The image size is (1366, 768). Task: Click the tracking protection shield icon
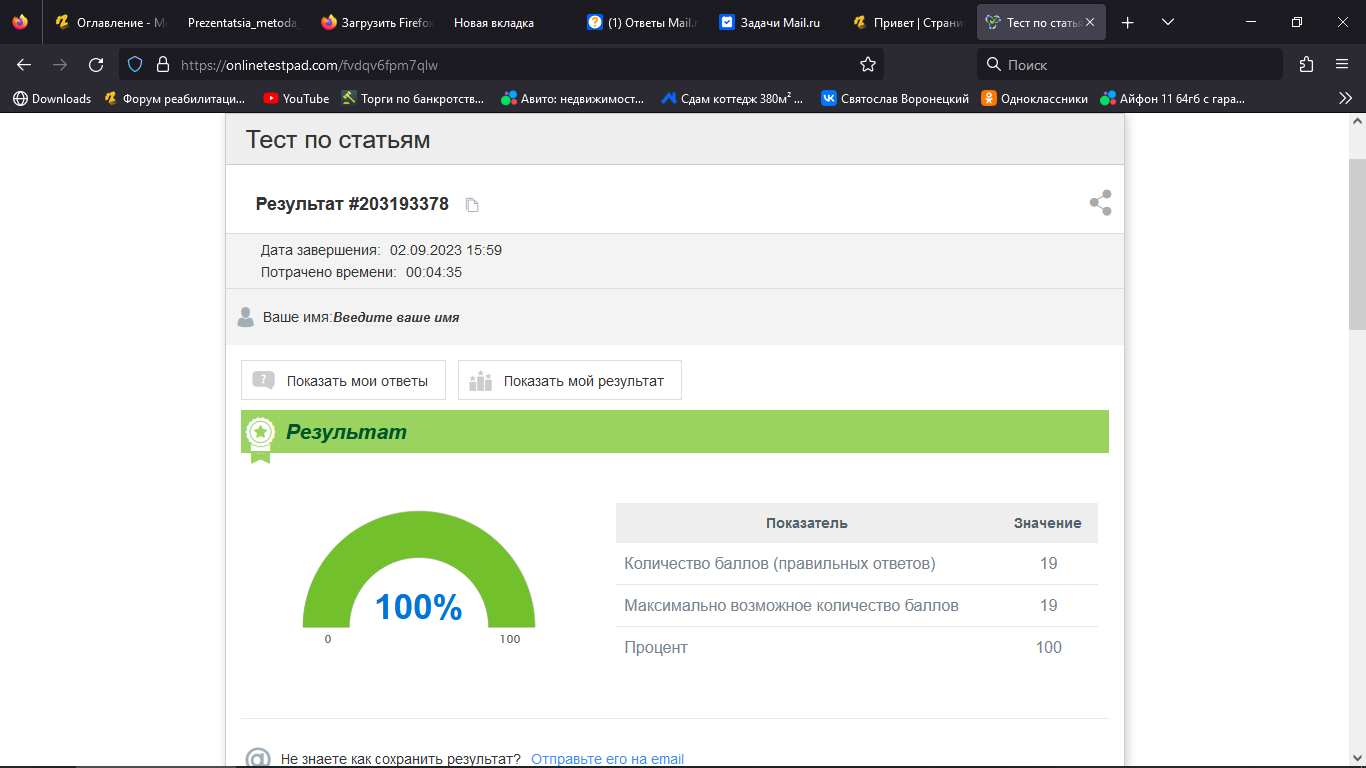point(135,65)
